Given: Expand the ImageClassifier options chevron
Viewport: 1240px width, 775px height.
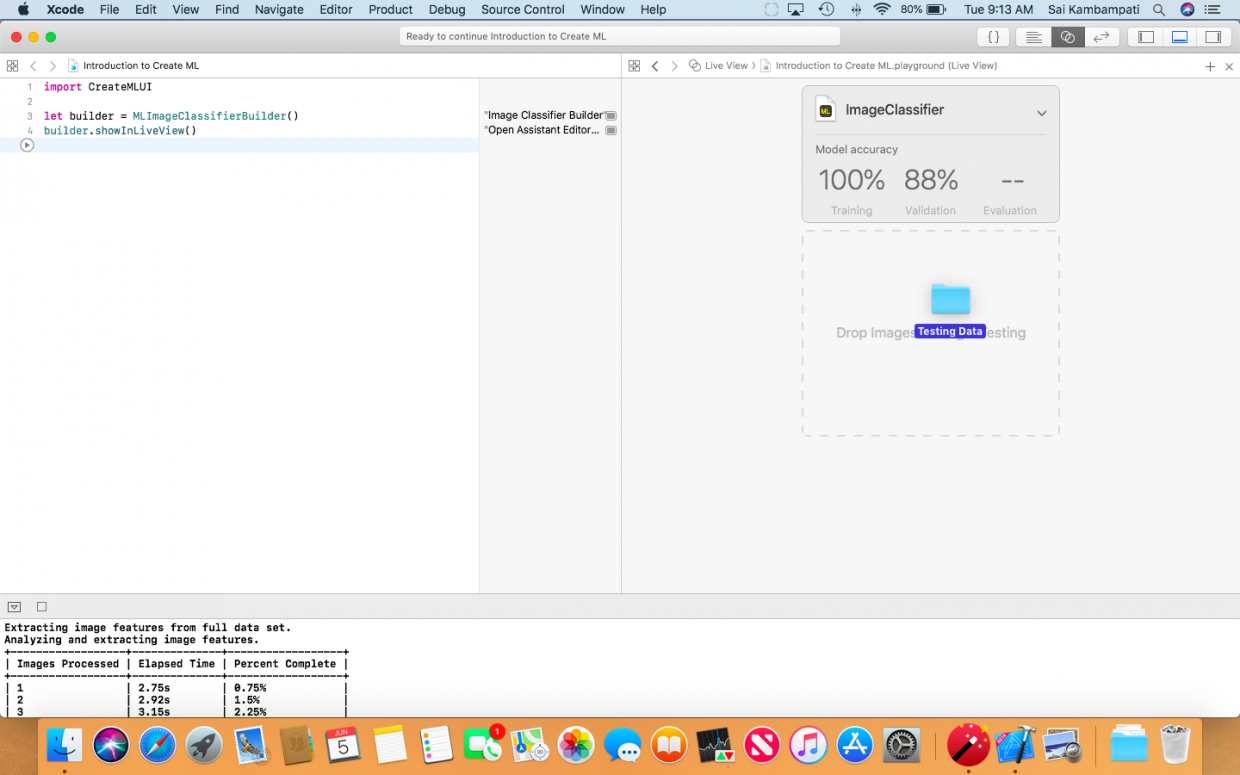Looking at the screenshot, I should tap(1041, 113).
